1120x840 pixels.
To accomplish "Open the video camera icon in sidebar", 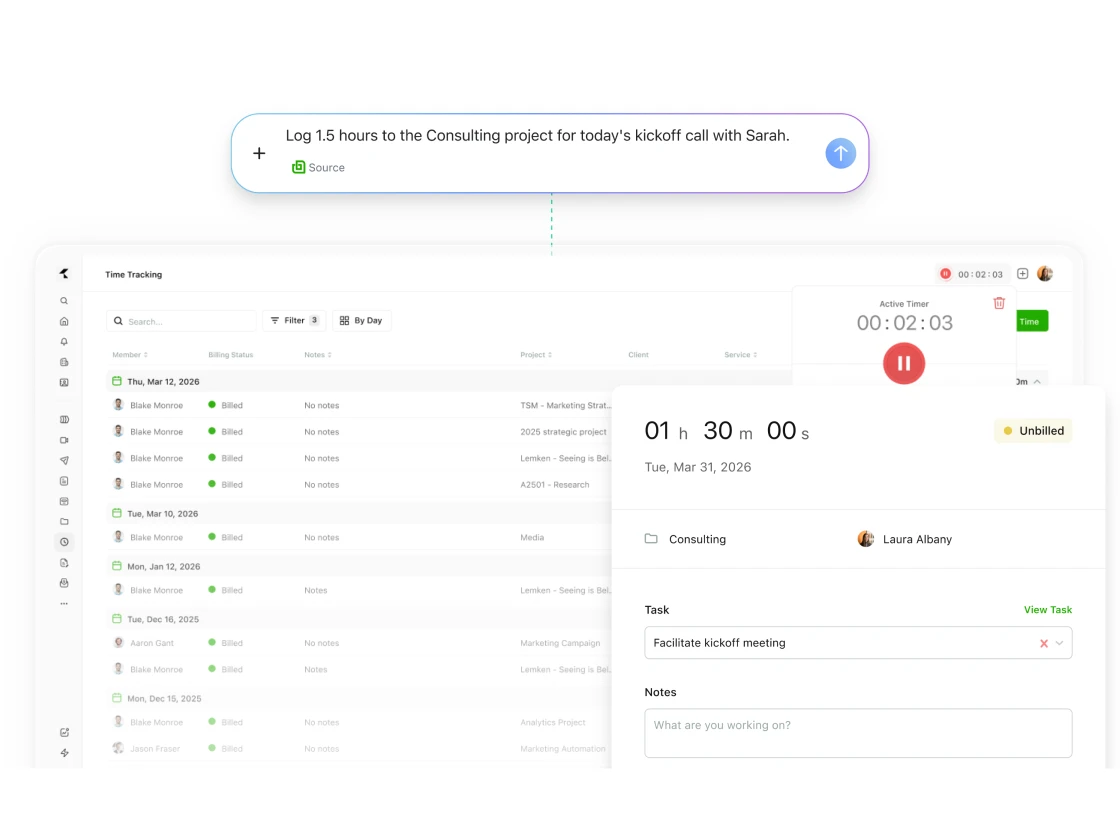I will (64, 440).
